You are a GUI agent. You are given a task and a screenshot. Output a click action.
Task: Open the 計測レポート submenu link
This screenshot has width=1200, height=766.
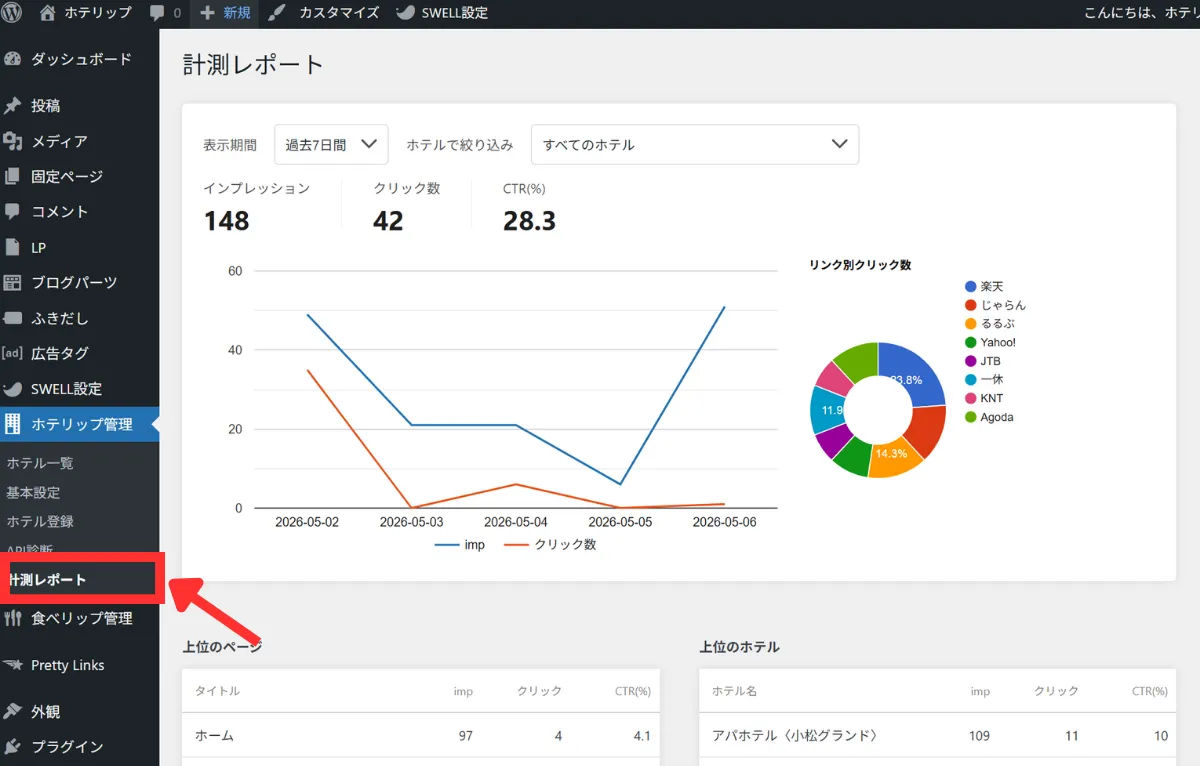[47, 580]
